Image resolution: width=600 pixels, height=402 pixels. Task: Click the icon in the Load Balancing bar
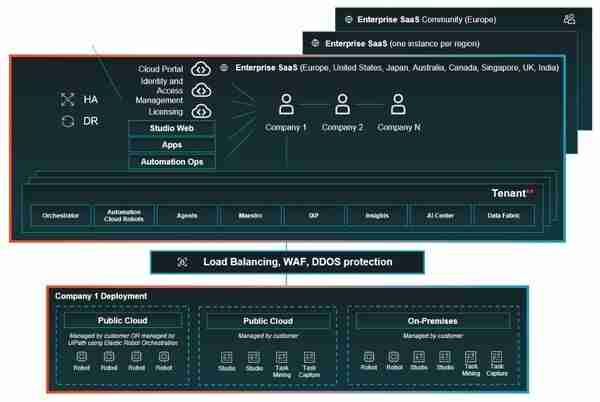183,262
